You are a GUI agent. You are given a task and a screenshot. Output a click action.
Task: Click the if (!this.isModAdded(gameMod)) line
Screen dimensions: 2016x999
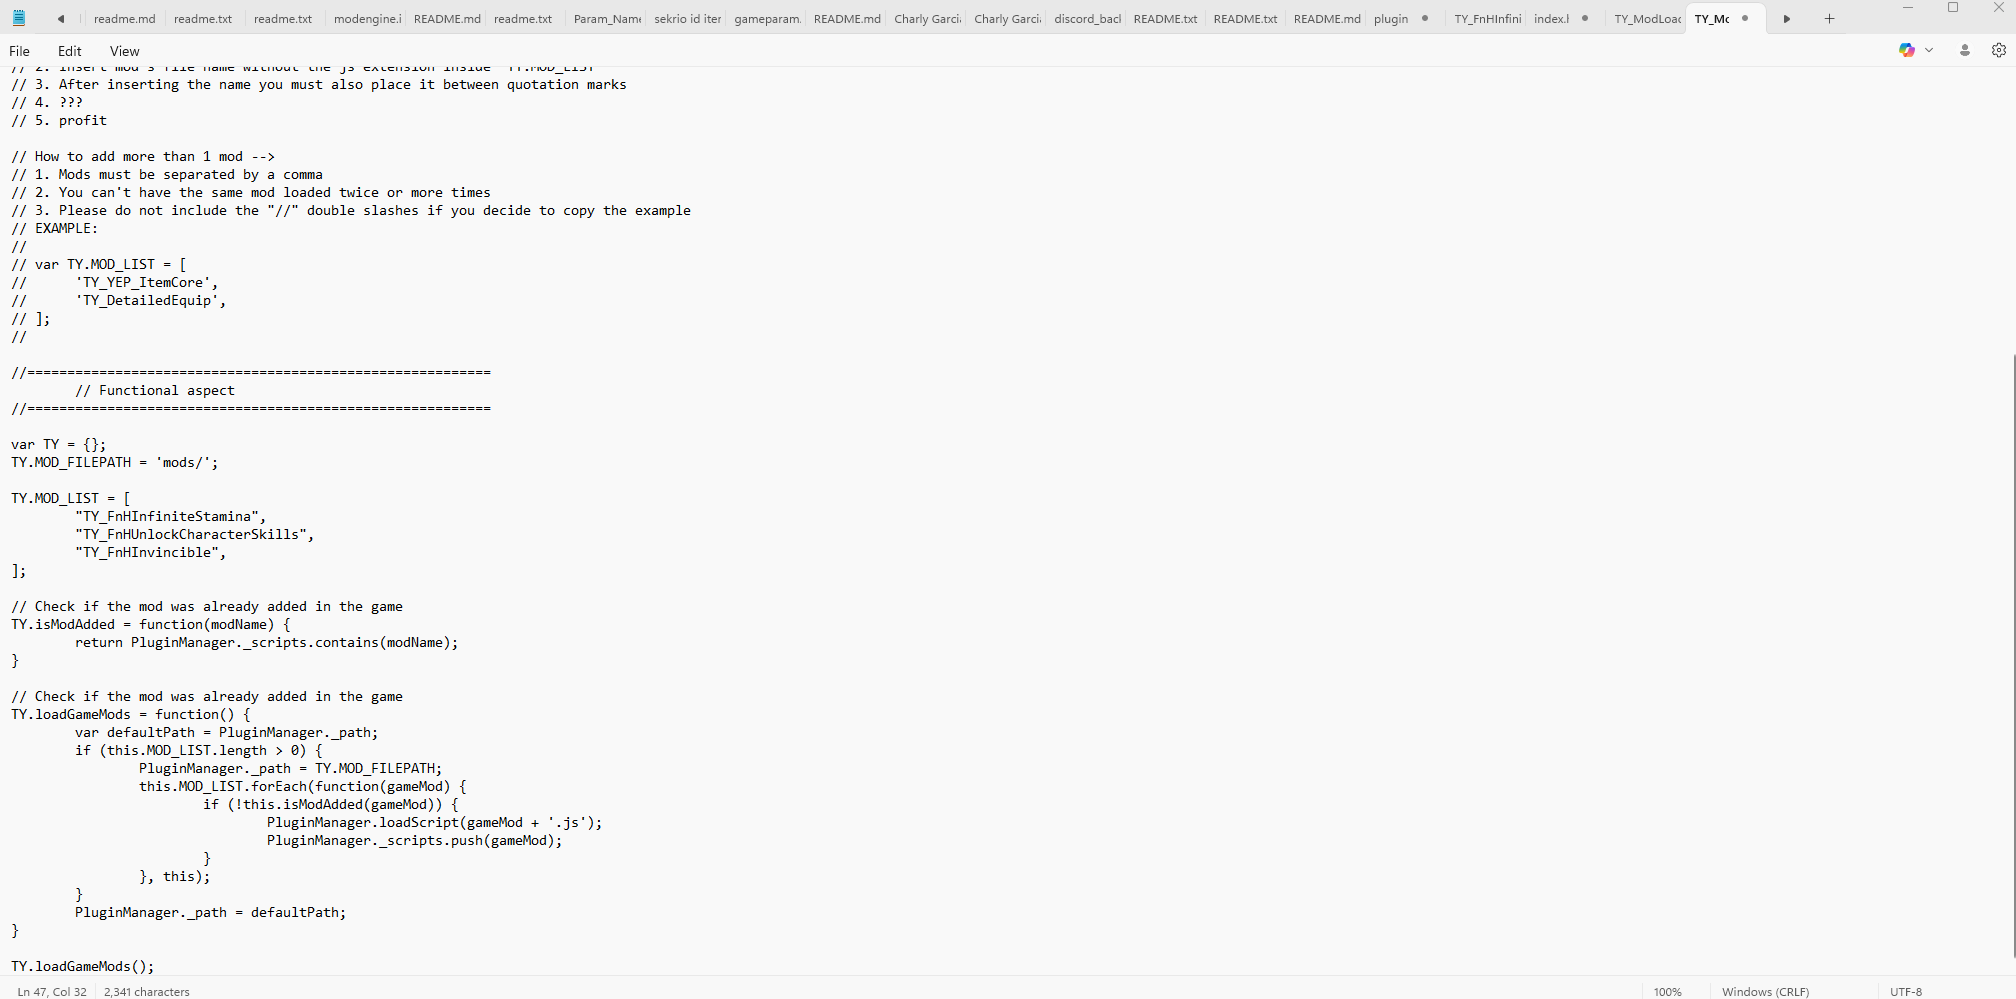(x=331, y=804)
